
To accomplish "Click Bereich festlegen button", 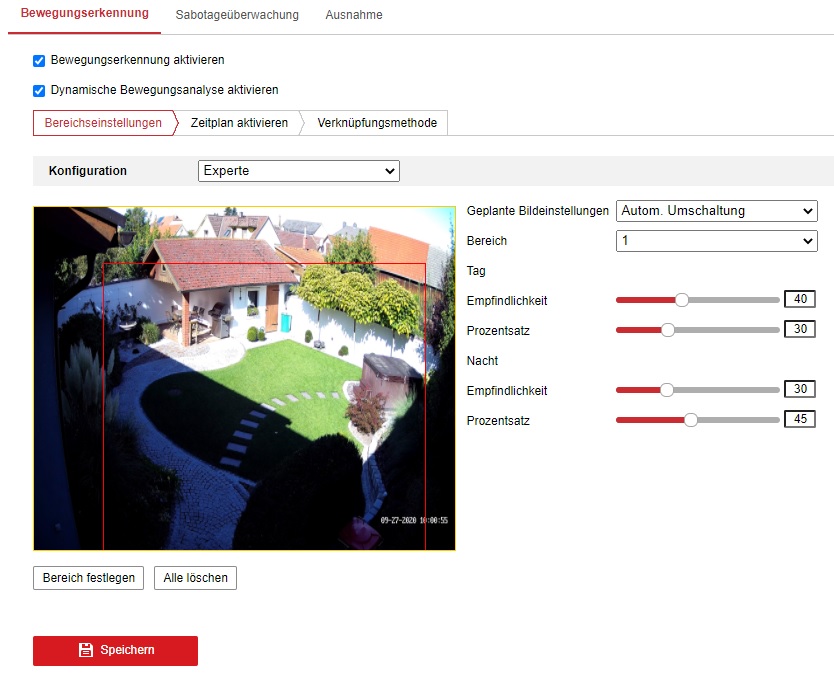I will coord(88,578).
